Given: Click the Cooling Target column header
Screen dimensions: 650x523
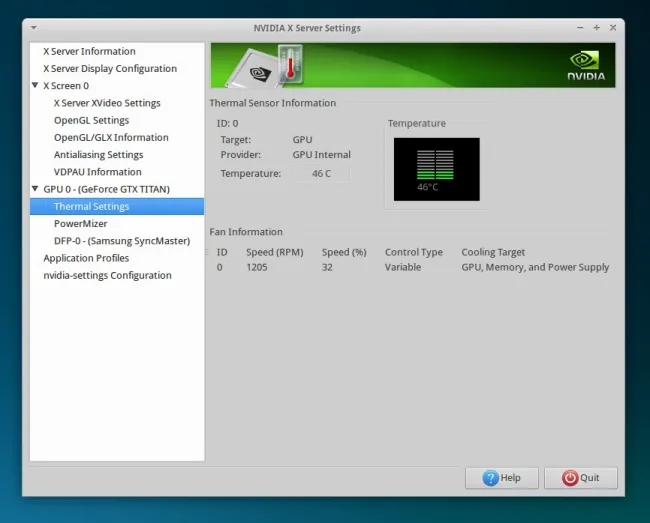Looking at the screenshot, I should click(493, 252).
